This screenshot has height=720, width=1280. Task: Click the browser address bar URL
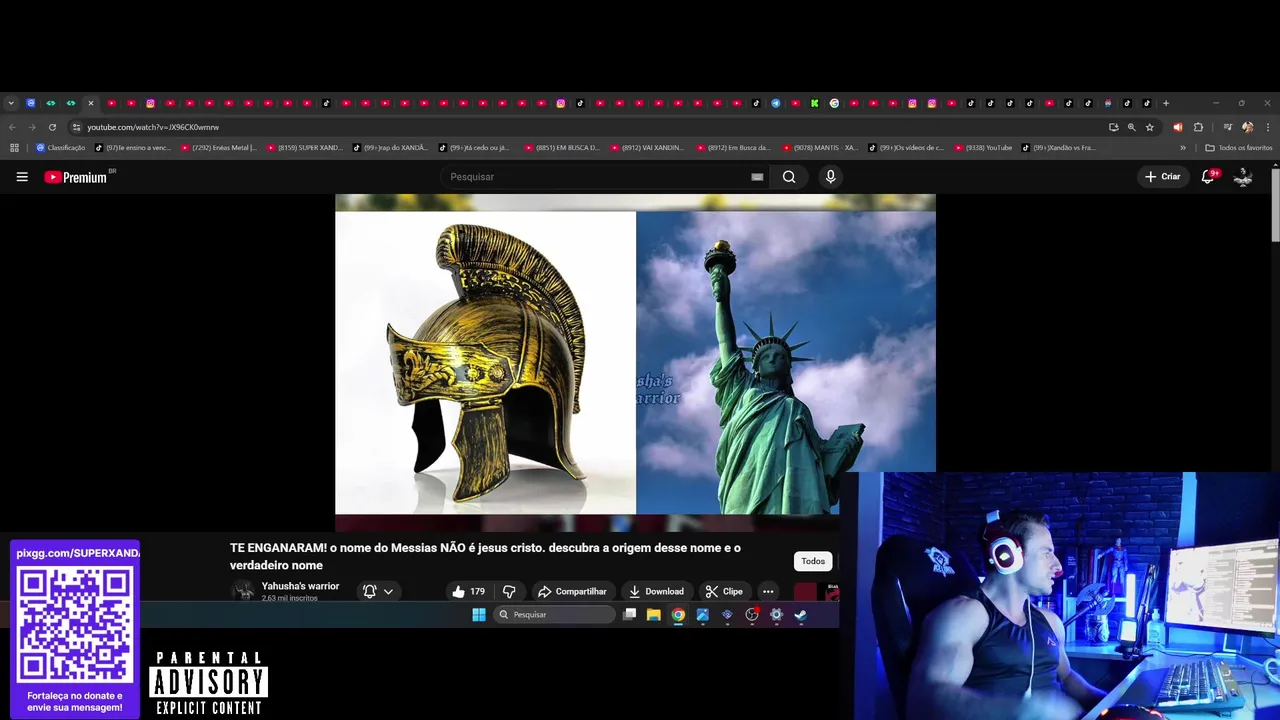coord(153,127)
